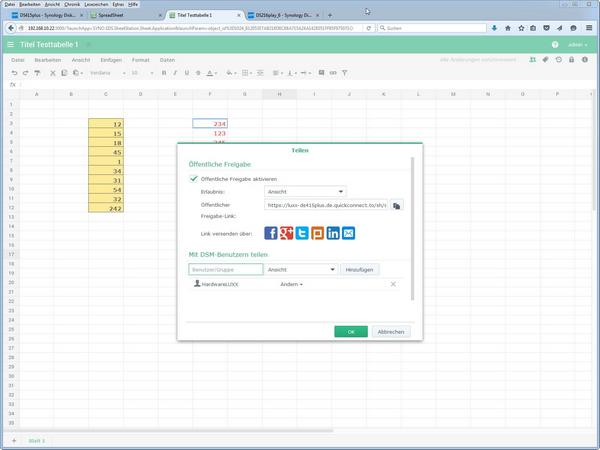This screenshot has height=450, width=600.
Task: Open the admin account dropdown
Action: pyautogui.click(x=577, y=45)
